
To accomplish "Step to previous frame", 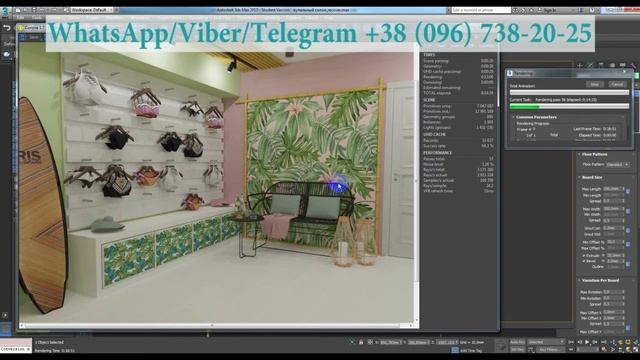I will click(580, 342).
